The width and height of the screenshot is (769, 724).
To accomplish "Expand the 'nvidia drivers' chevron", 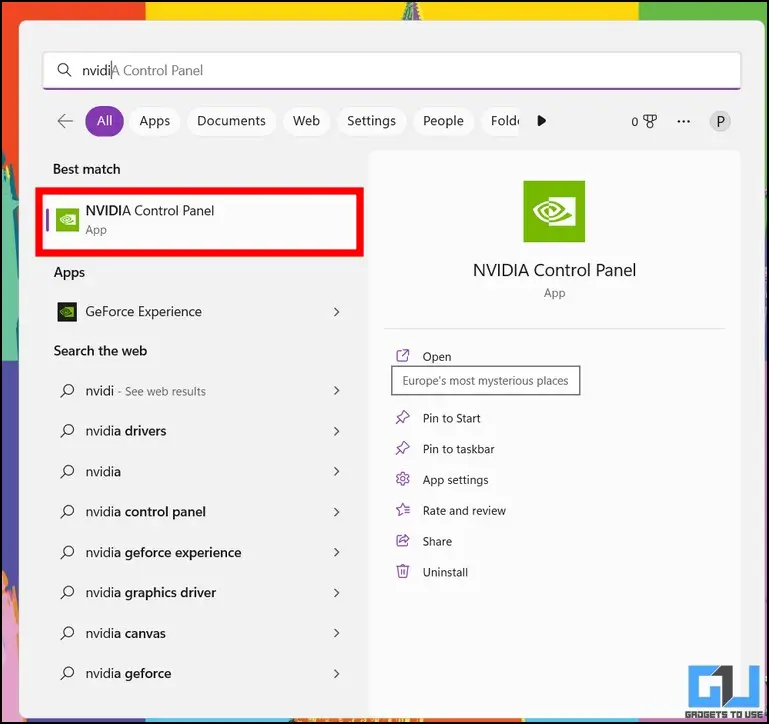I will coord(336,431).
